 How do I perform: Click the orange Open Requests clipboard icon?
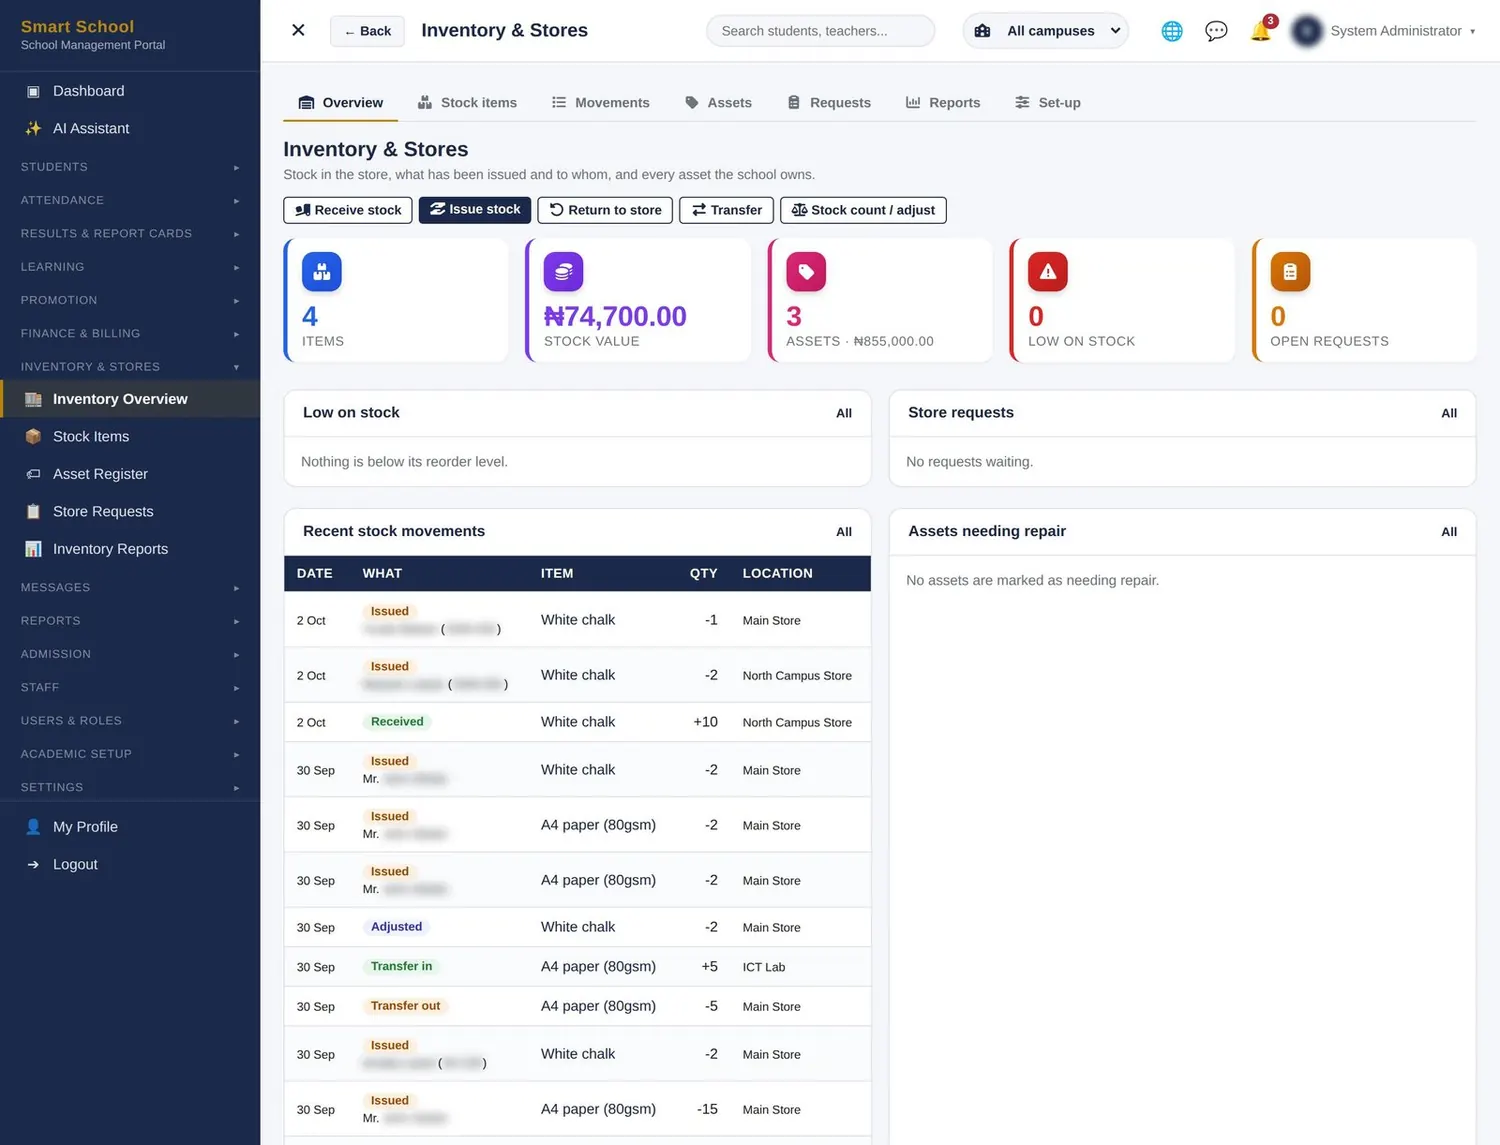click(1290, 272)
